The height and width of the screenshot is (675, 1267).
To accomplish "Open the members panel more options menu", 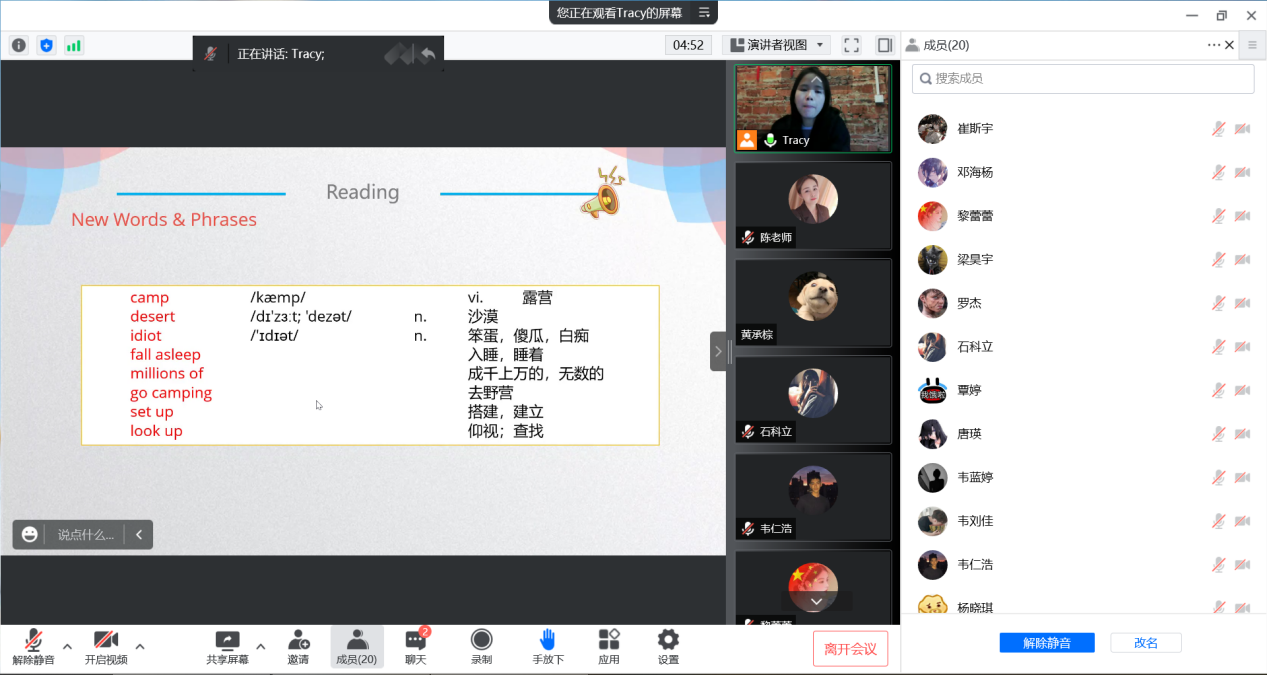I will 1214,45.
